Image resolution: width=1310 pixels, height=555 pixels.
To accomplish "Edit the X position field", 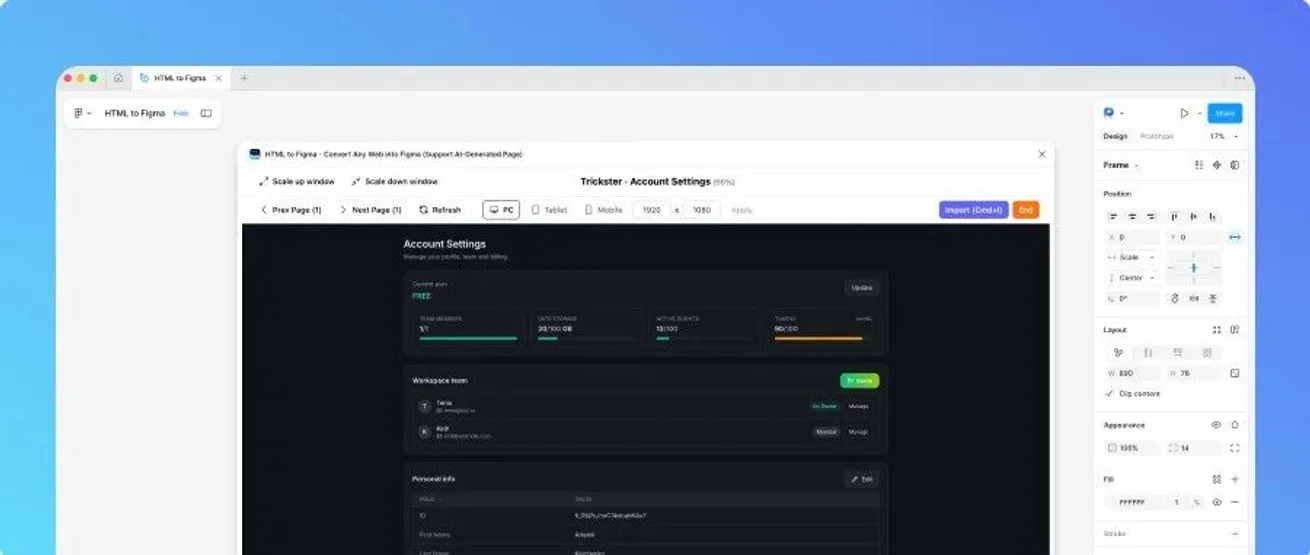I will 1132,238.
